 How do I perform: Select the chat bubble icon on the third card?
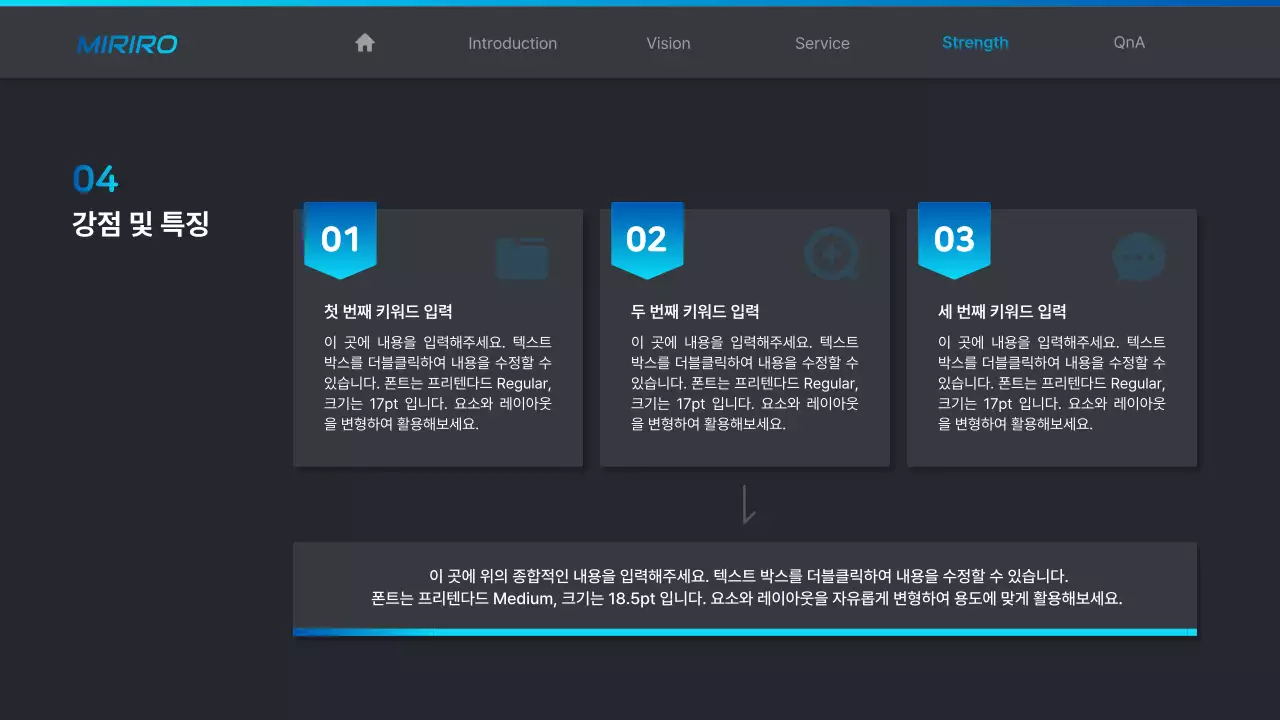coord(1138,256)
